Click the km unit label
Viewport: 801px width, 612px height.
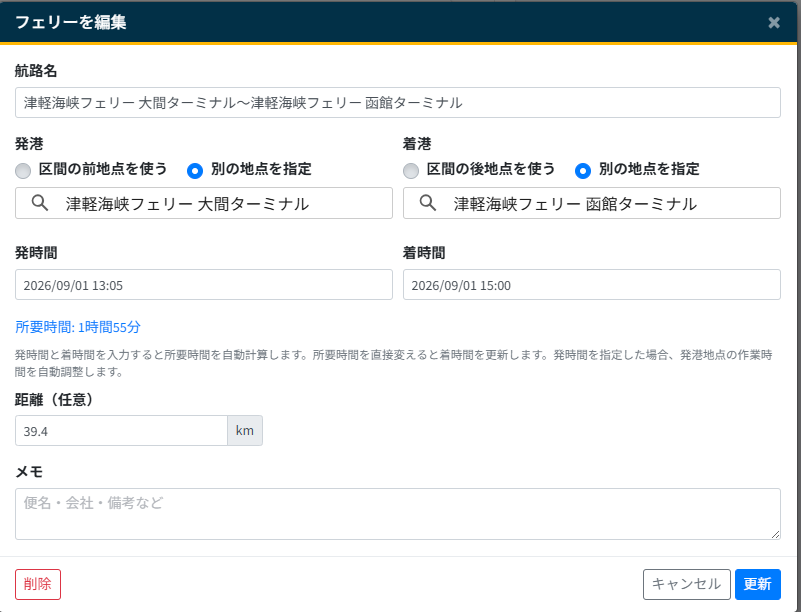point(245,431)
